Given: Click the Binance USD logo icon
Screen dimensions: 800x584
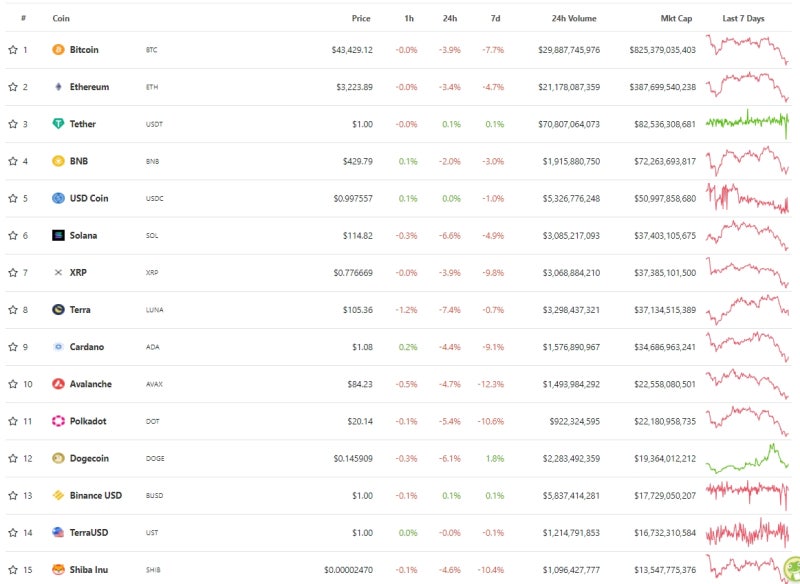Looking at the screenshot, I should pos(58,495).
